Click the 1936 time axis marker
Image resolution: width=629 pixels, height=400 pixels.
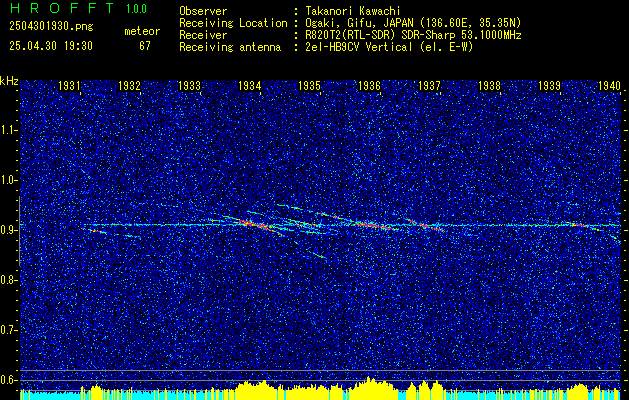click(x=369, y=85)
